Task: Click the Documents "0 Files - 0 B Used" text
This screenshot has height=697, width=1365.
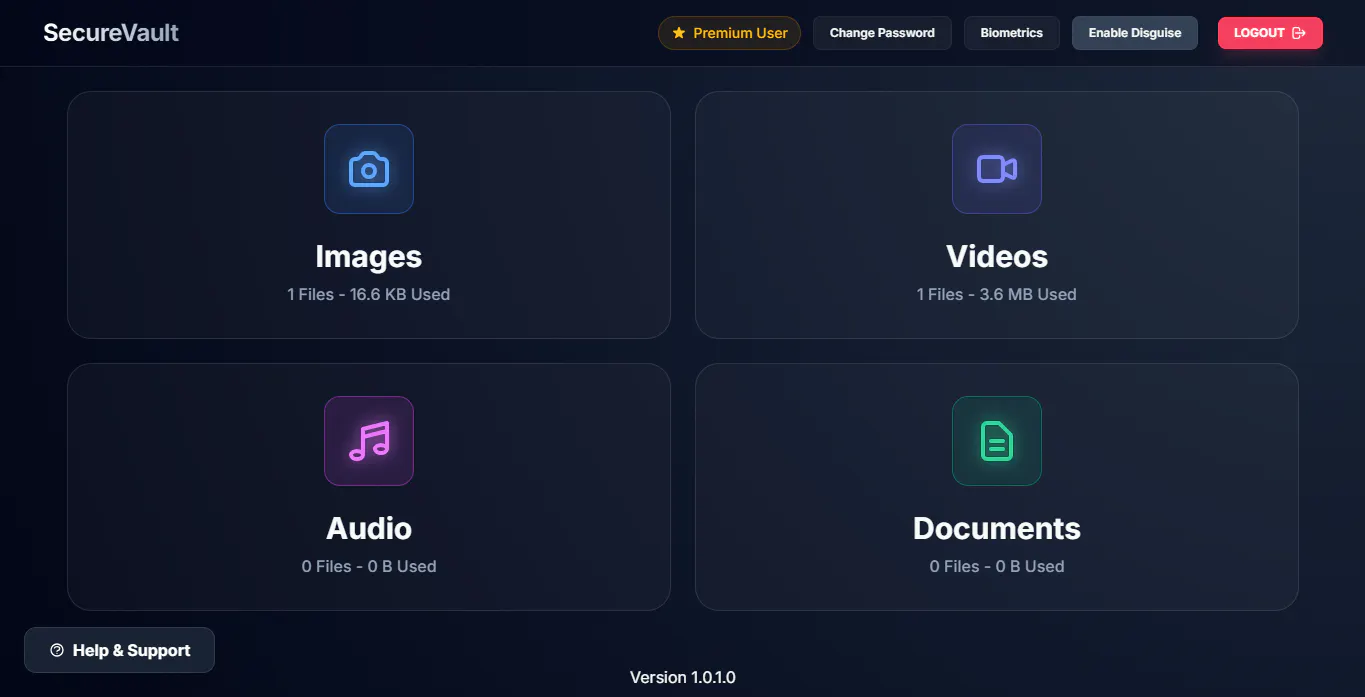Action: tap(997, 566)
